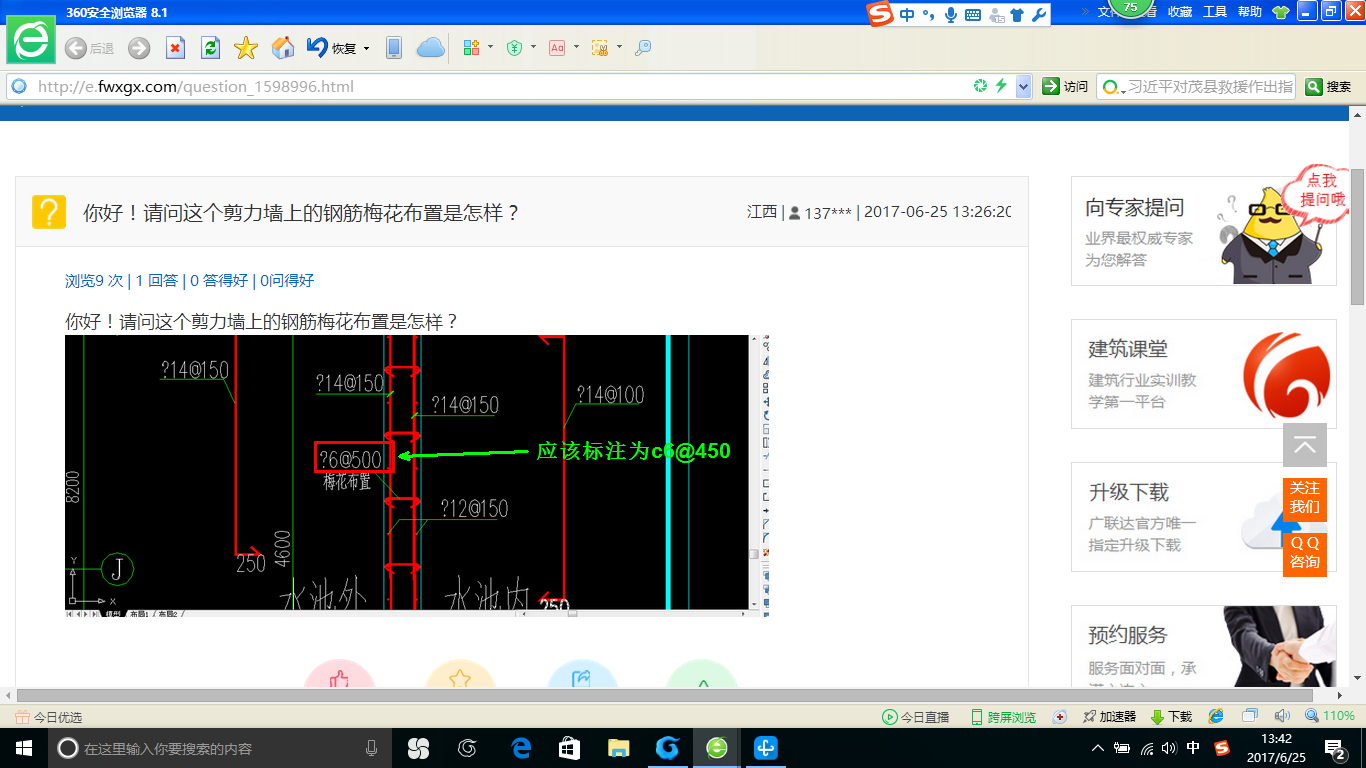1366x768 pixels.
Task: Go to the browser home page icon
Action: (283, 48)
